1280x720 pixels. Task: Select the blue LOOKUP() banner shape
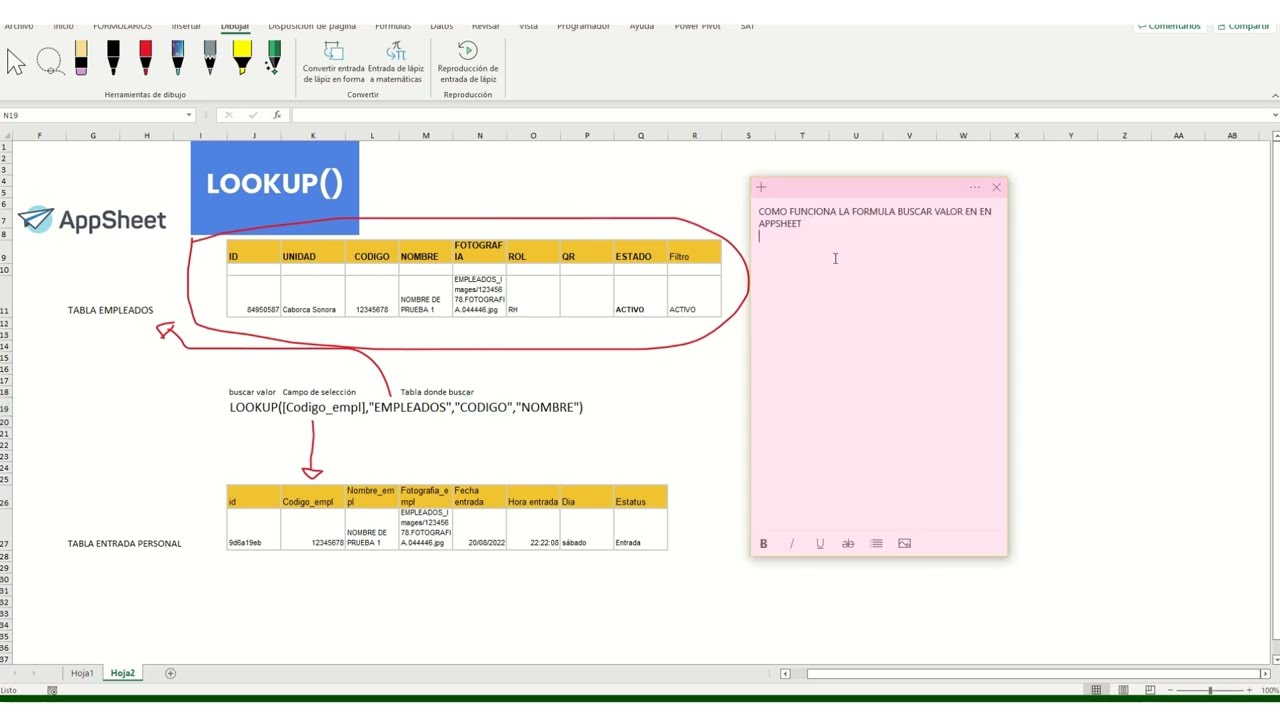(x=275, y=187)
